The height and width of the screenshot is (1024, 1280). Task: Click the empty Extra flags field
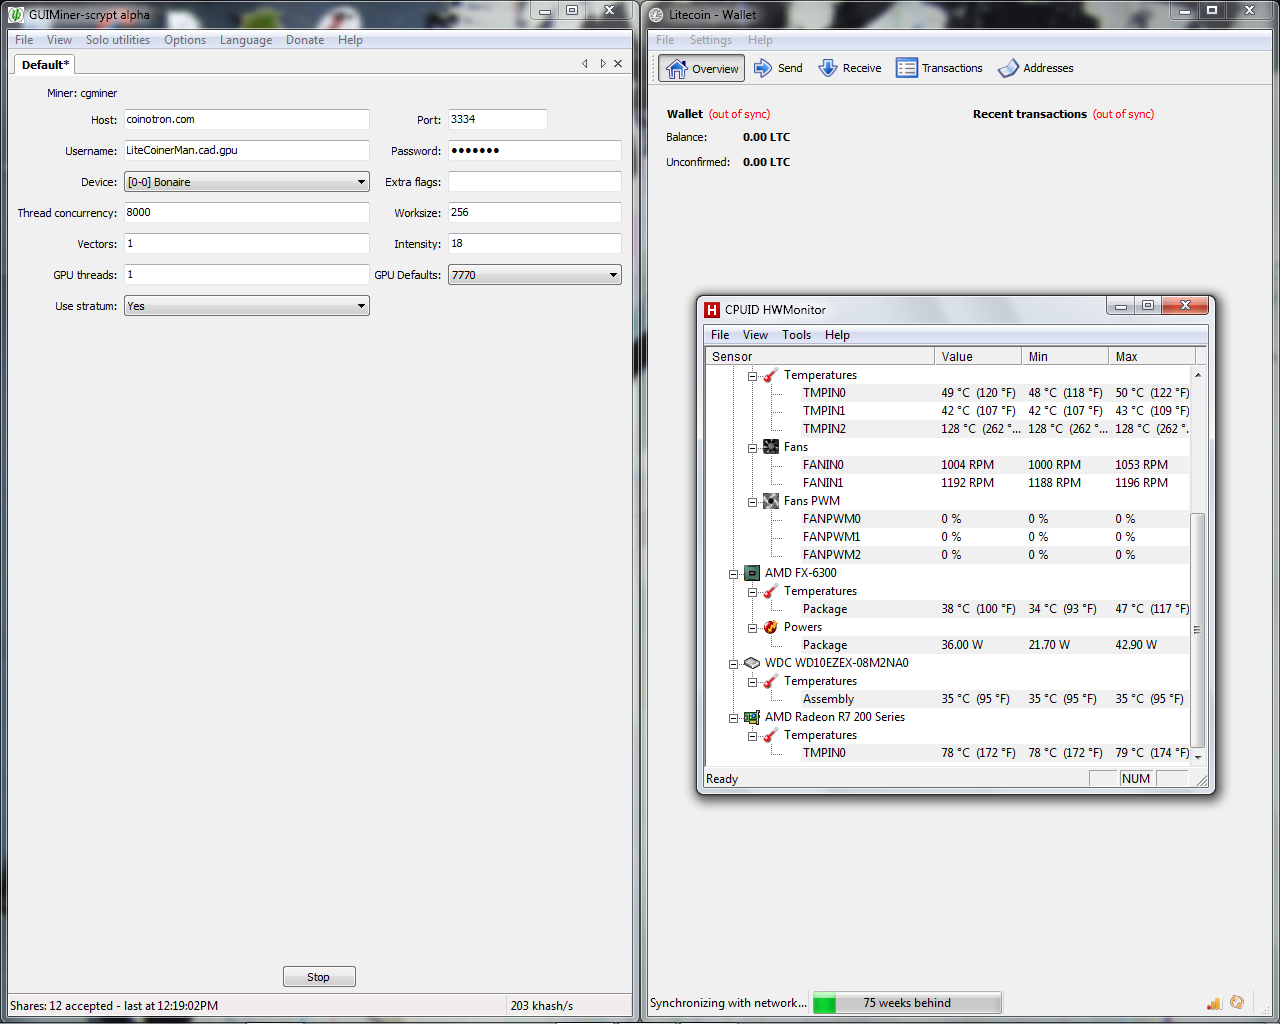(535, 181)
